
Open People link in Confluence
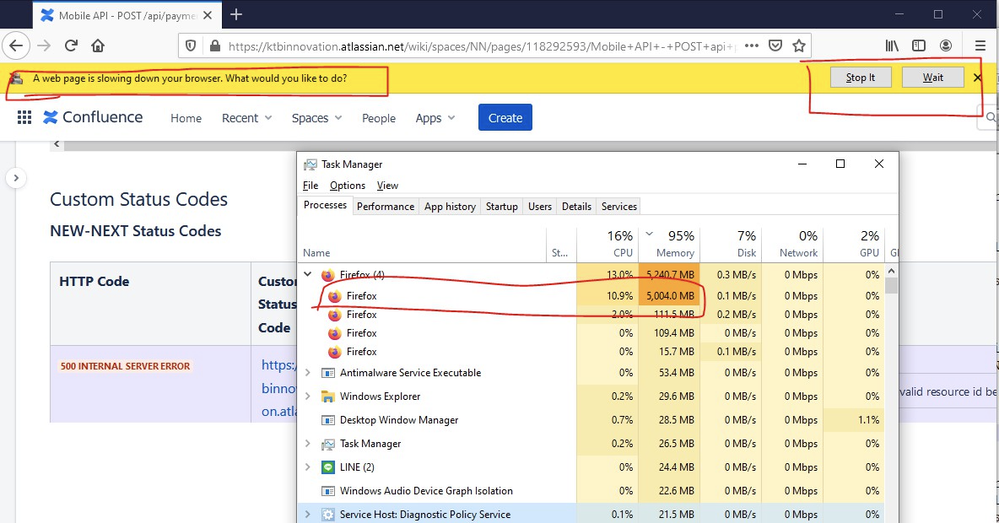[378, 118]
